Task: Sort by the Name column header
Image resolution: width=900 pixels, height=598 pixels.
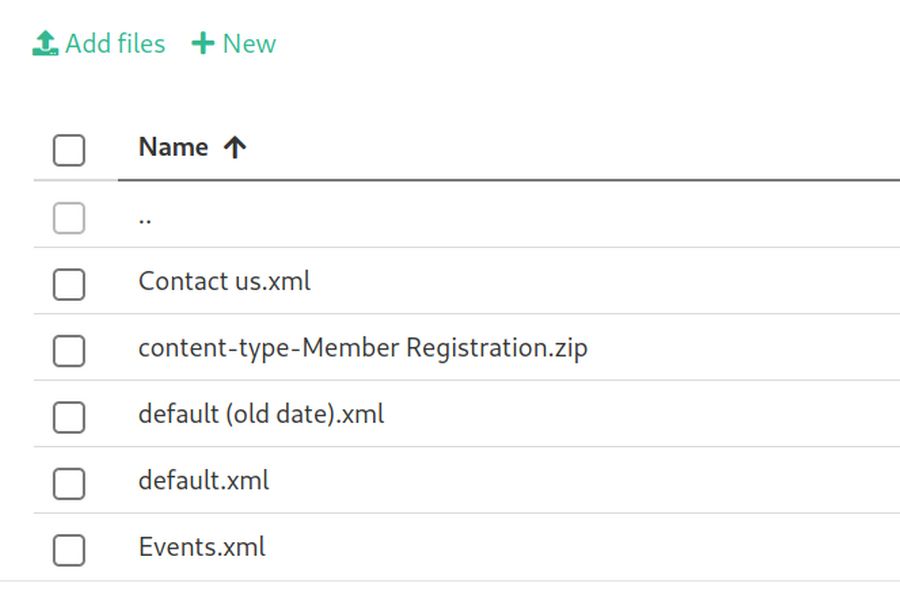Action: pyautogui.click(x=173, y=147)
